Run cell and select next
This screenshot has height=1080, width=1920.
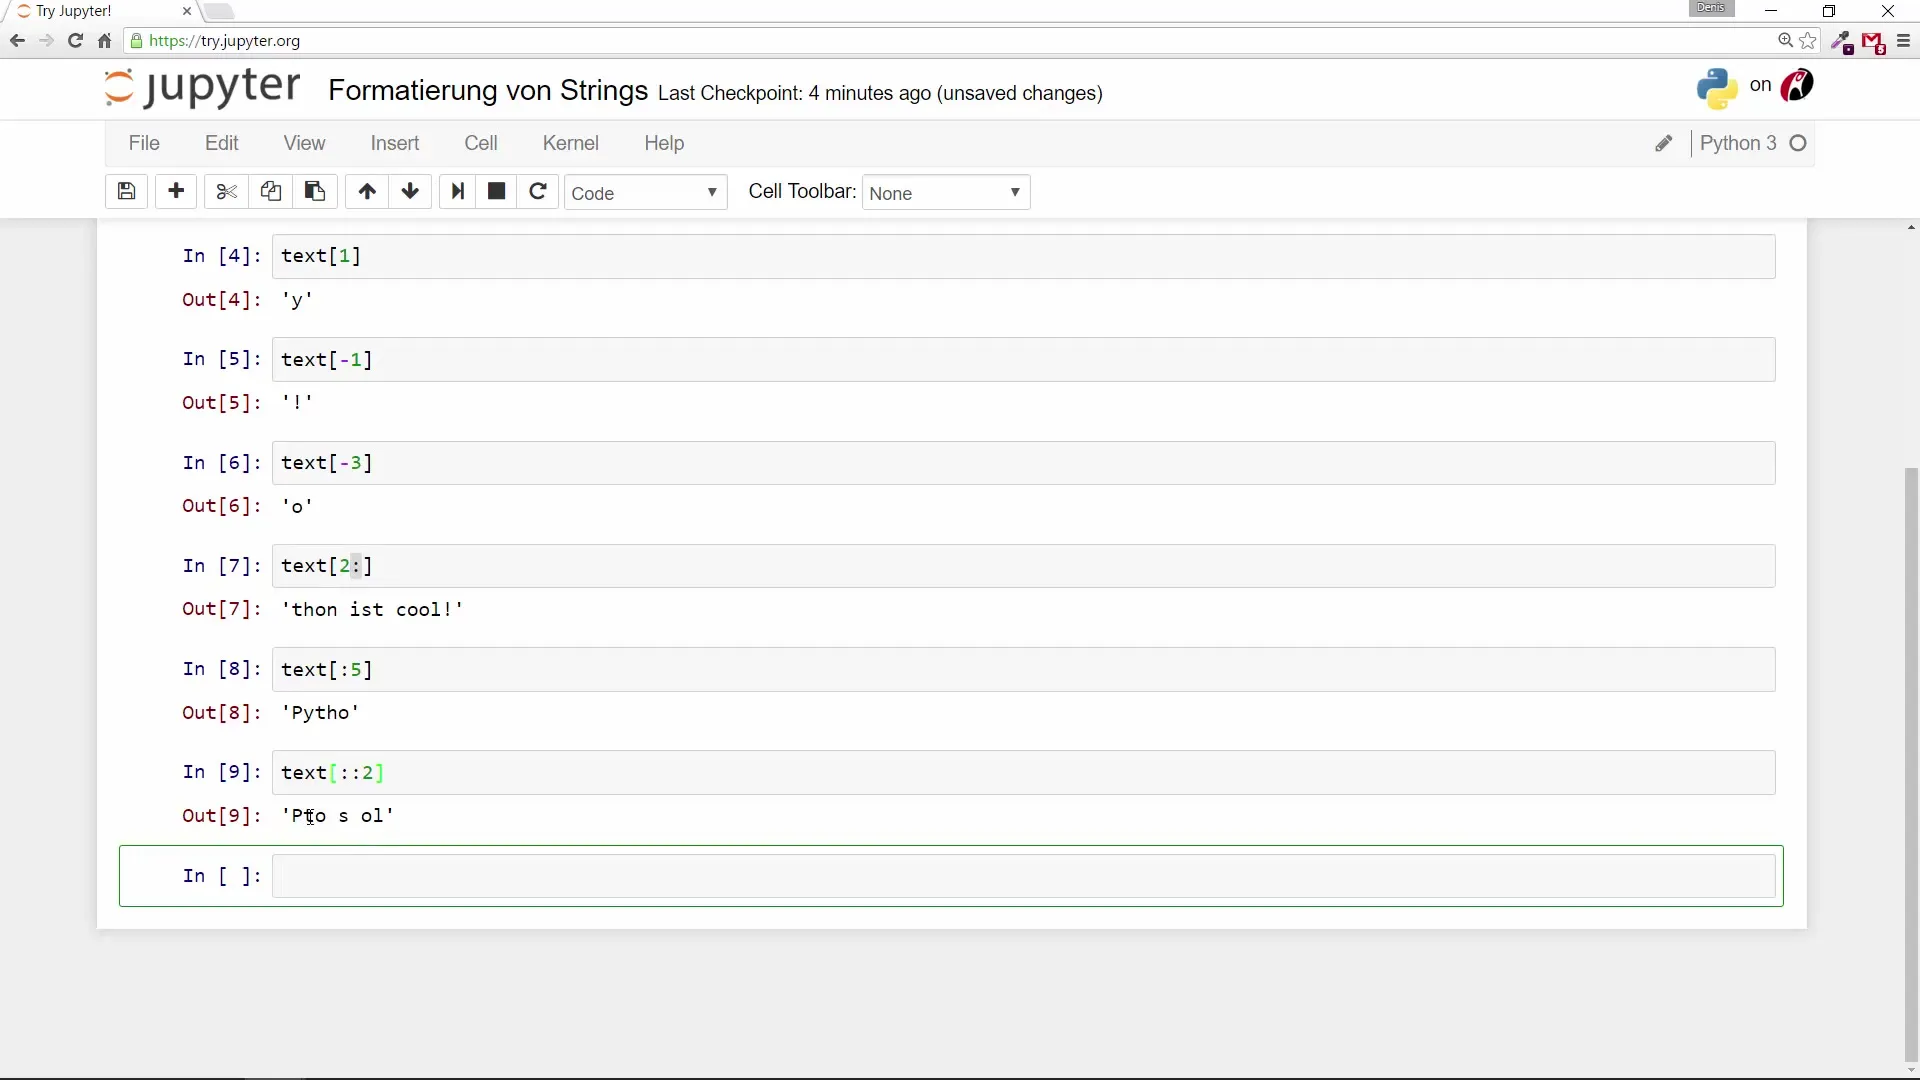pos(457,192)
